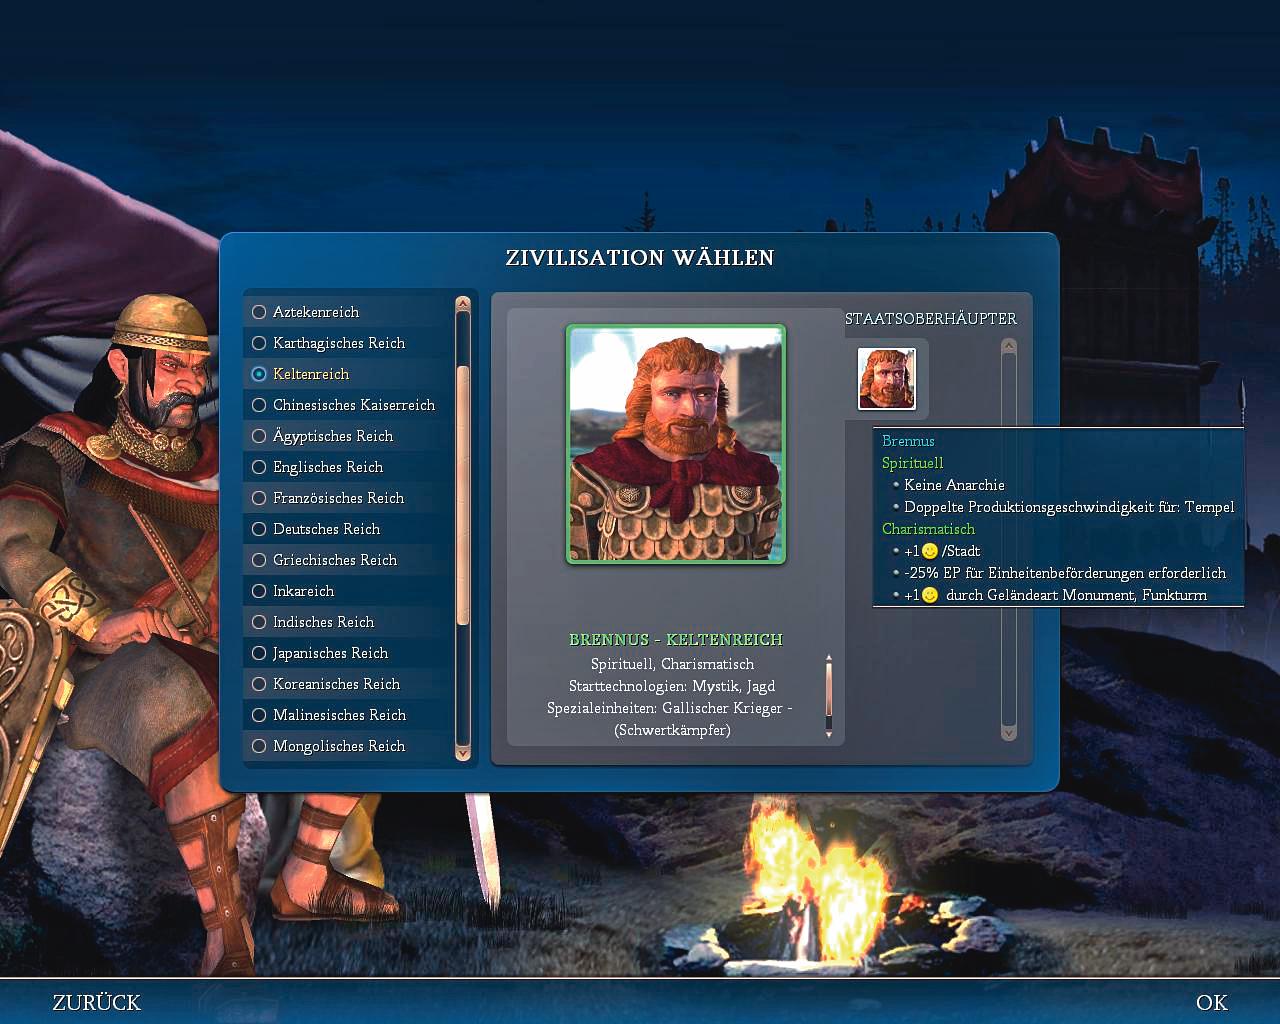Click the leader description scroll-down arrow
Image resolution: width=1280 pixels, height=1024 pixels.
tap(829, 734)
